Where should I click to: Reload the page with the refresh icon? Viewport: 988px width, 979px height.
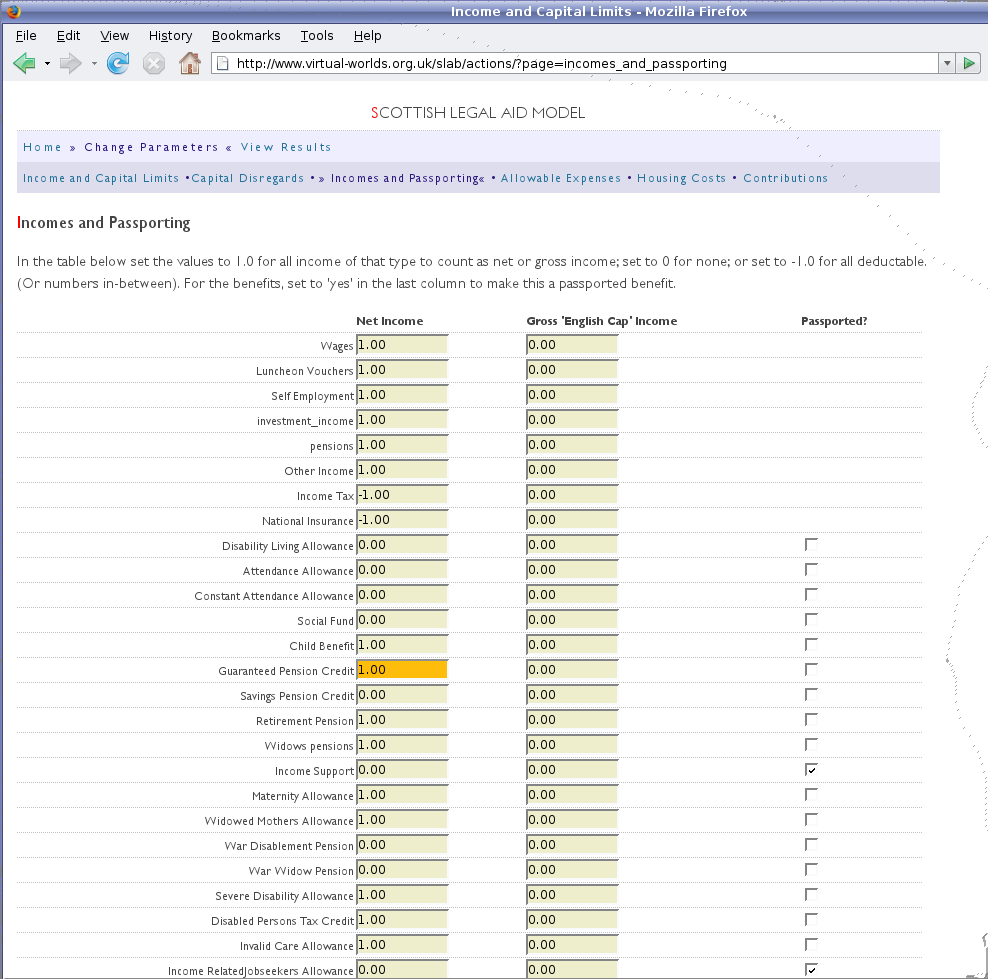pos(118,64)
